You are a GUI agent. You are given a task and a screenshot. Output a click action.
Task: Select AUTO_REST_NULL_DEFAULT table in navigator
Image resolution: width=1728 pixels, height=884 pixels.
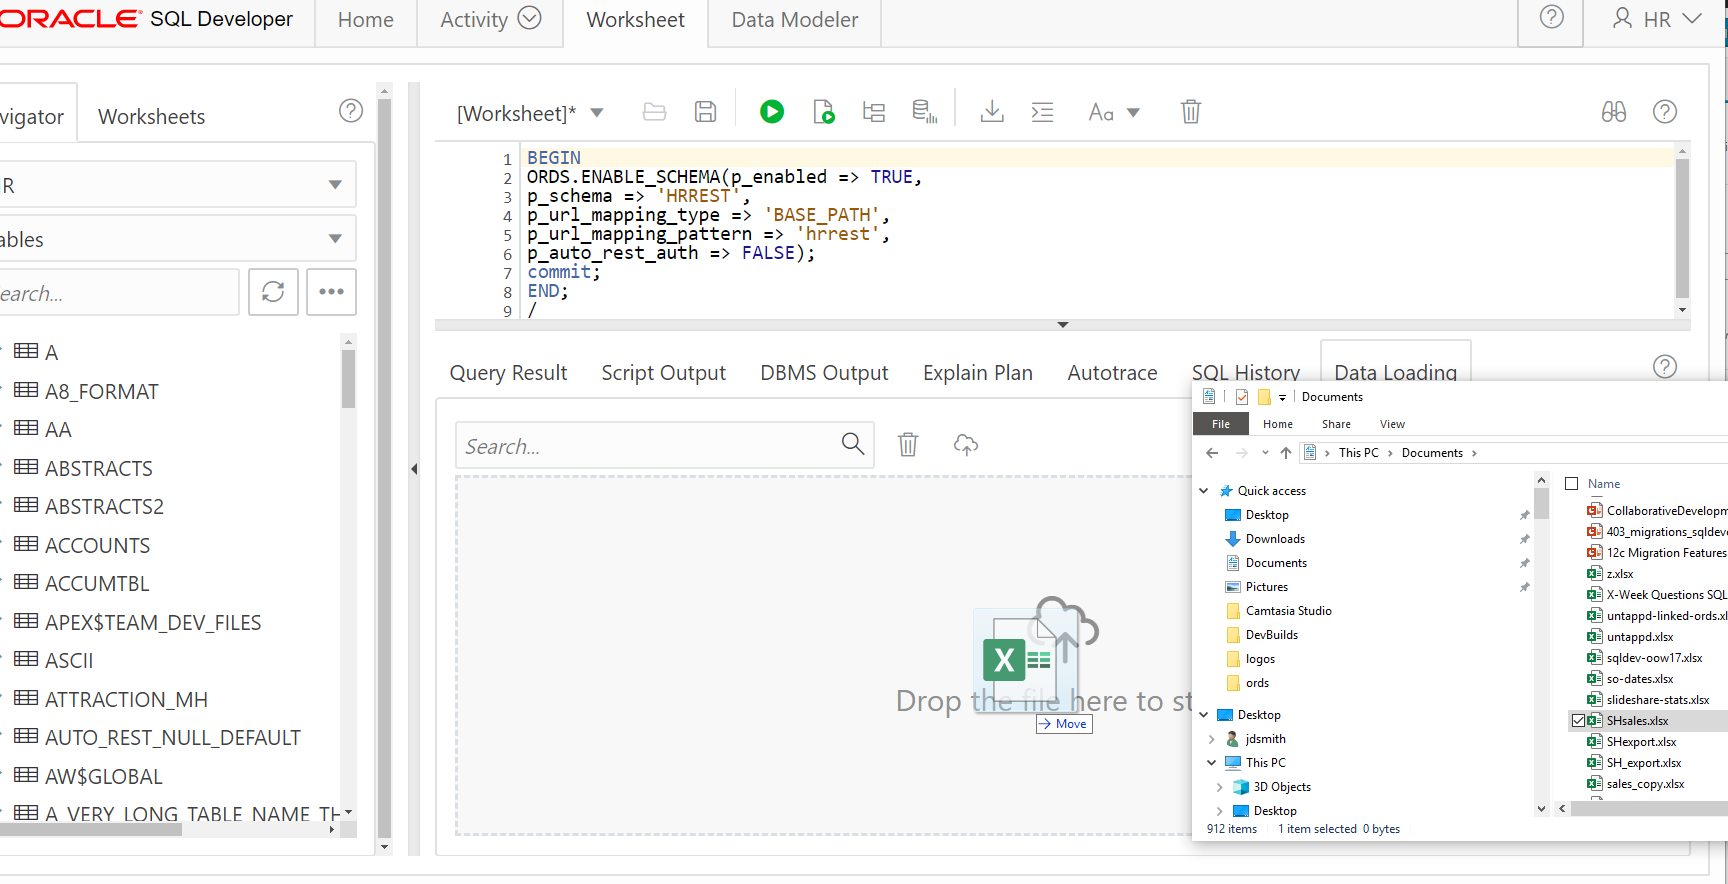pos(172,737)
